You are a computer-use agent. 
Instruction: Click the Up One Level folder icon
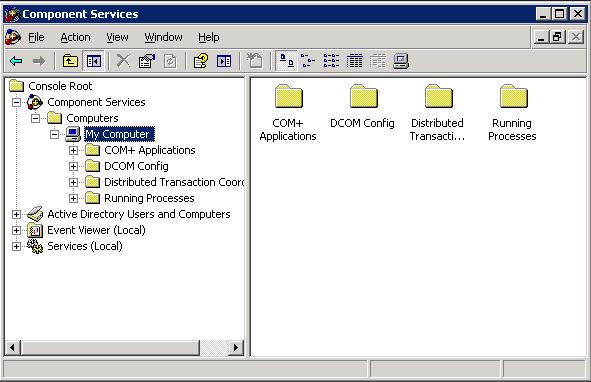pyautogui.click(x=70, y=61)
